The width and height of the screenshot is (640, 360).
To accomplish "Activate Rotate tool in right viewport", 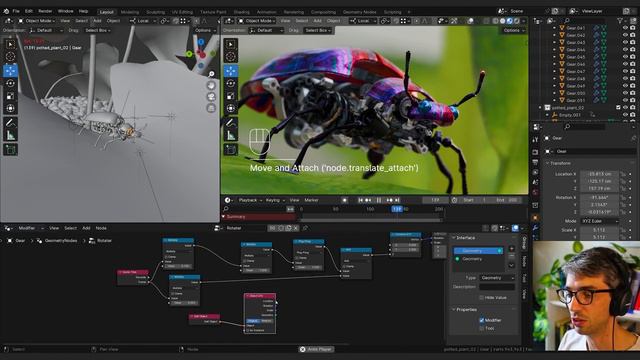I will [x=231, y=83].
